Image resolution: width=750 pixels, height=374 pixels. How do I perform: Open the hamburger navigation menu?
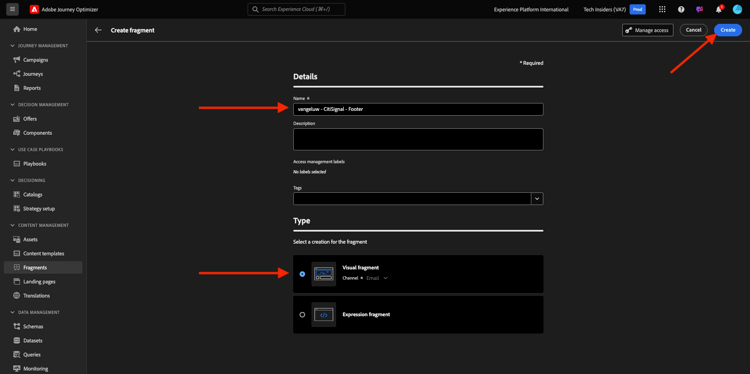12,9
